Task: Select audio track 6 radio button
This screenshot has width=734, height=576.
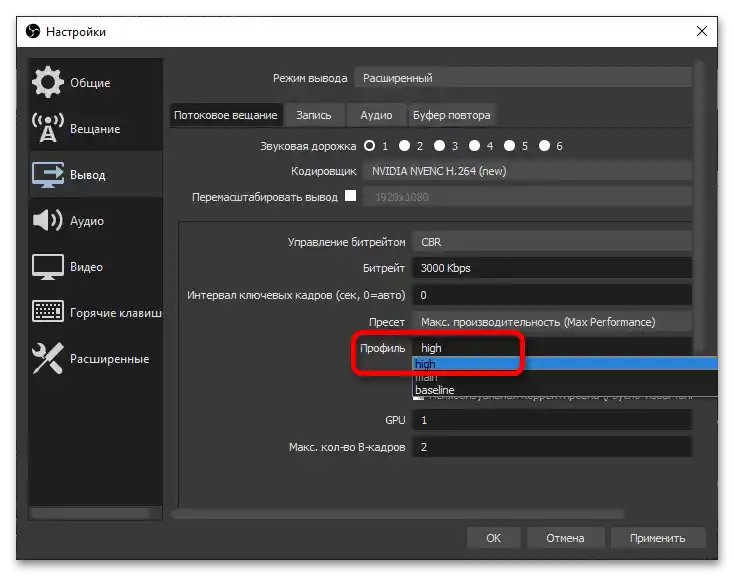Action: click(544, 146)
